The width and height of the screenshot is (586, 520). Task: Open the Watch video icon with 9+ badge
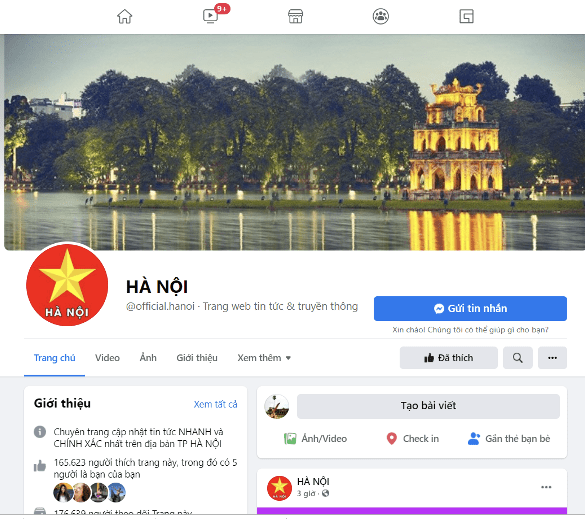pos(211,16)
